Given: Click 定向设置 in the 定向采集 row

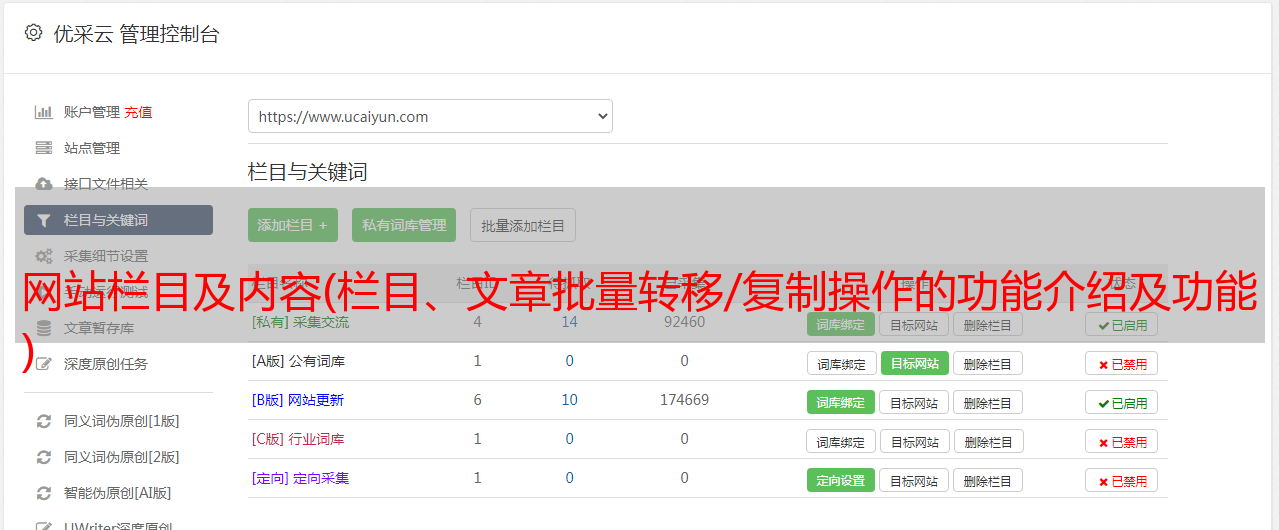Looking at the screenshot, I should (x=841, y=481).
